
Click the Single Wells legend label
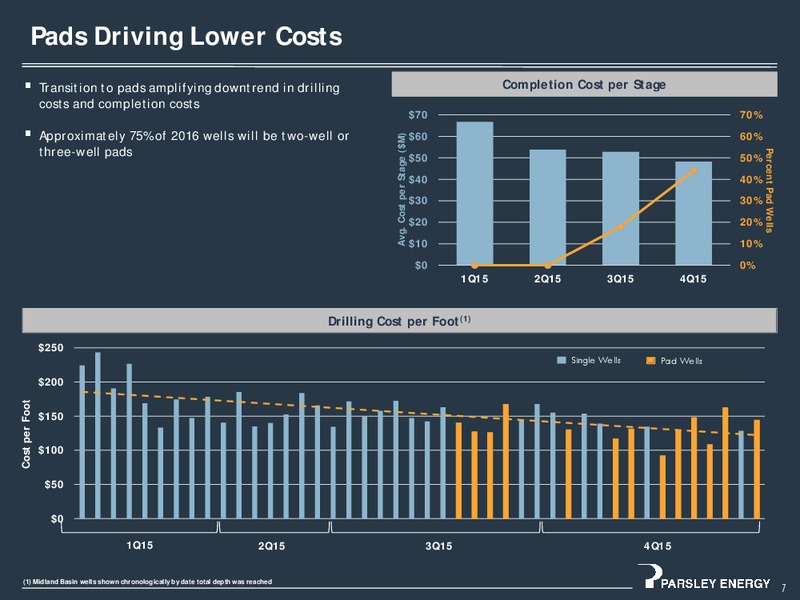(x=595, y=360)
